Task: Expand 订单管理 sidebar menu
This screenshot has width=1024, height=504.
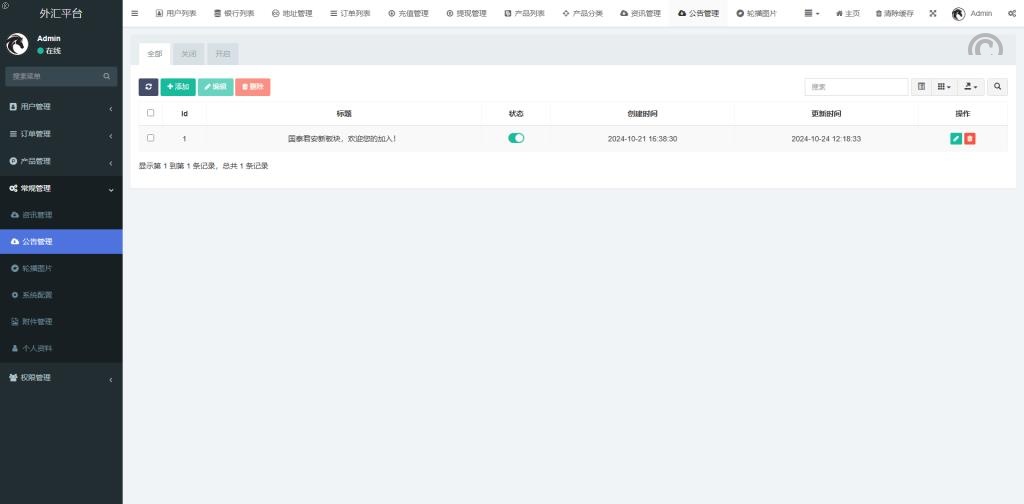Action: 61,134
